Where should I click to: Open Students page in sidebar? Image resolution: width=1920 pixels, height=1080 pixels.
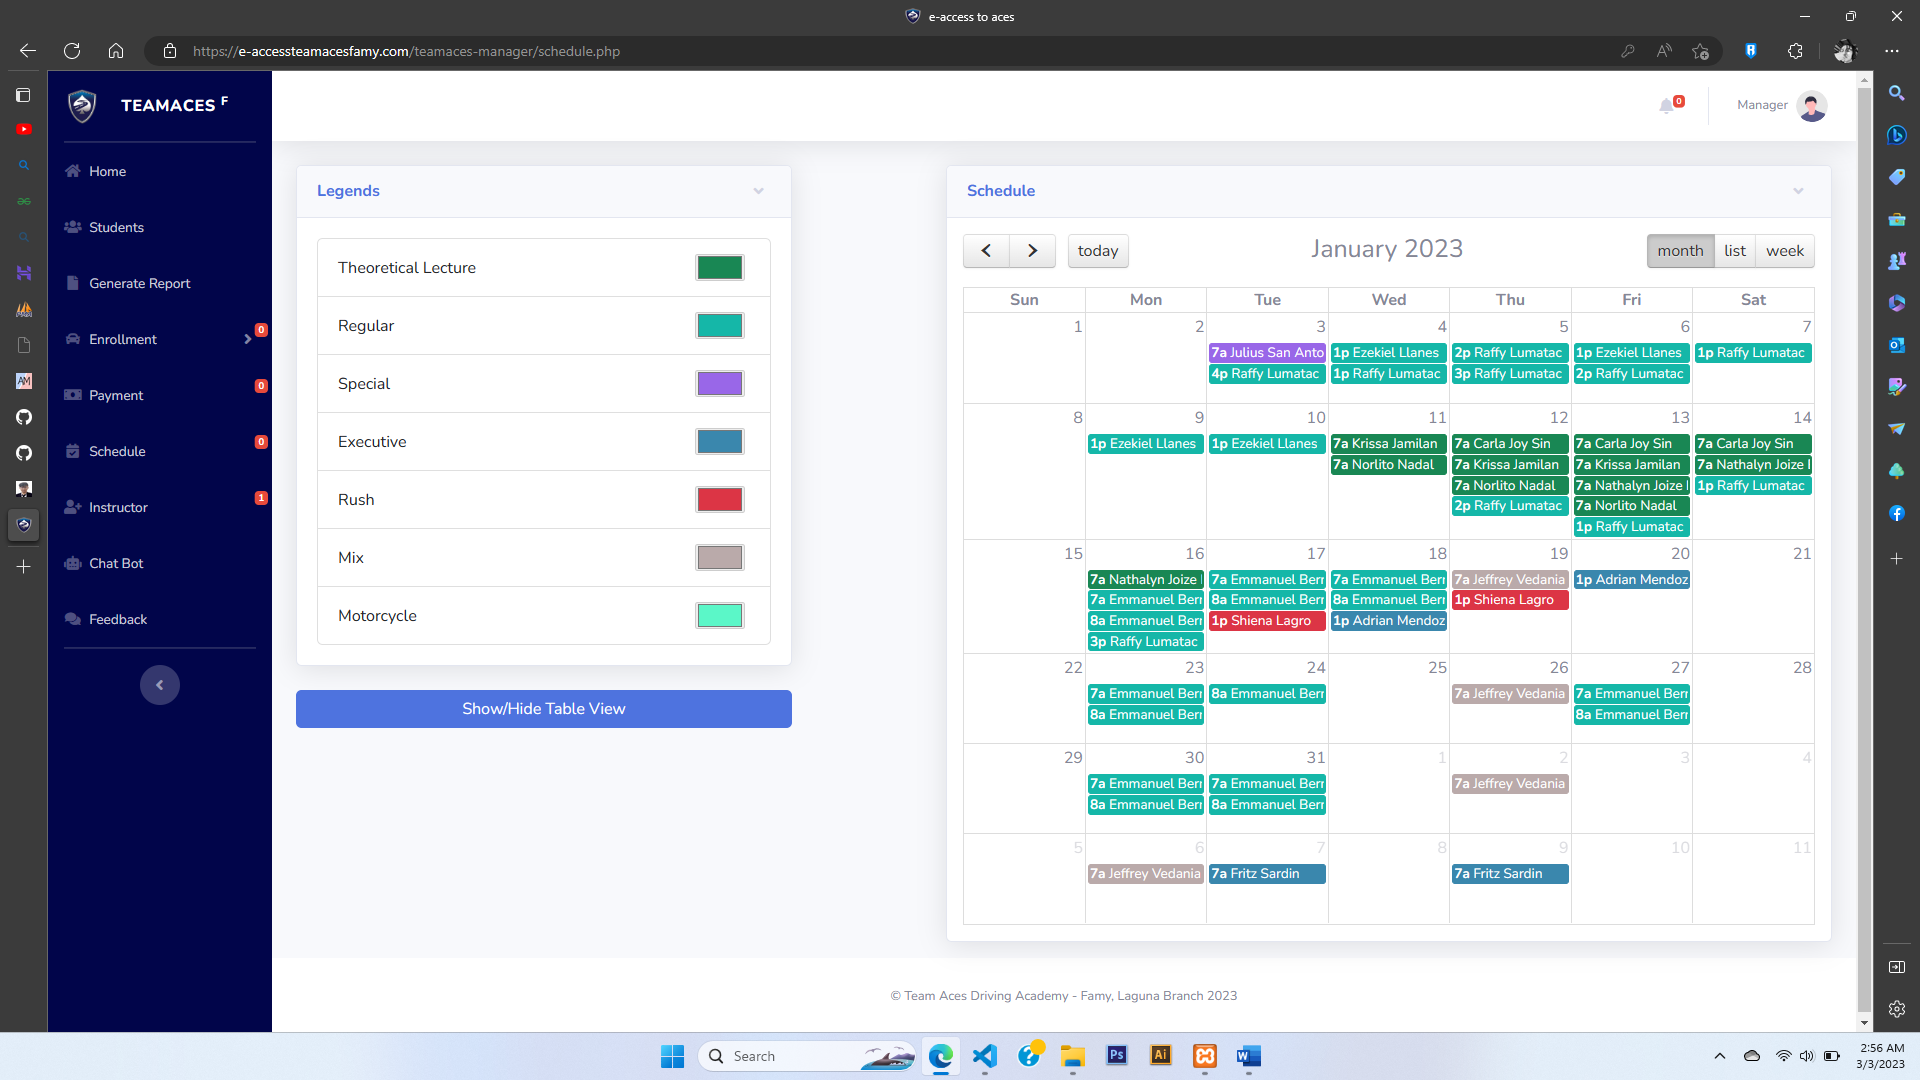tap(116, 227)
